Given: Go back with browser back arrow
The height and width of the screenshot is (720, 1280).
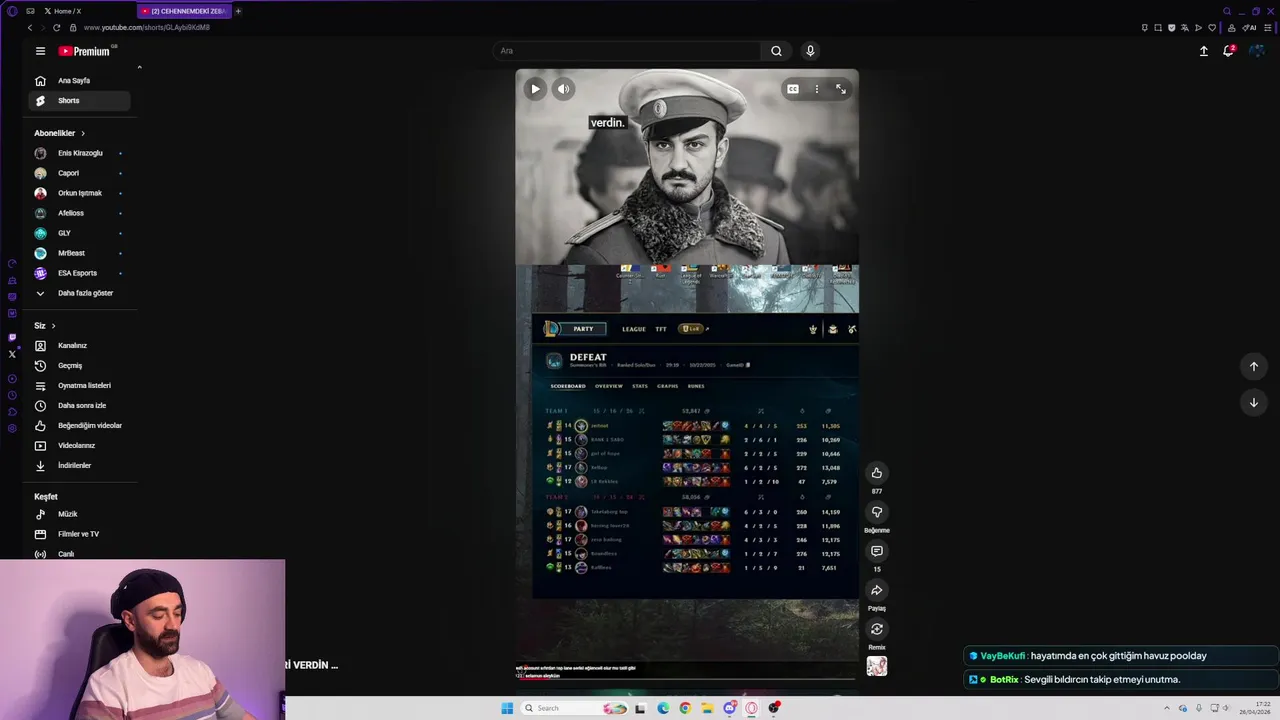Looking at the screenshot, I should tap(29, 28).
